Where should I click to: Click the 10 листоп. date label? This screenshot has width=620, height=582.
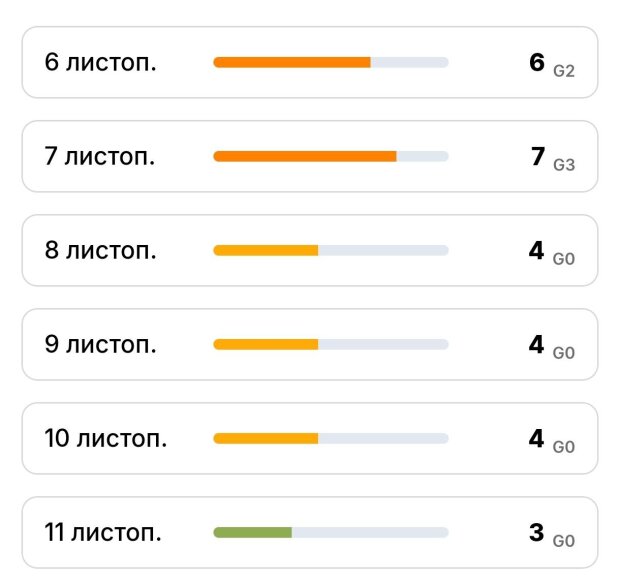[x=106, y=438]
